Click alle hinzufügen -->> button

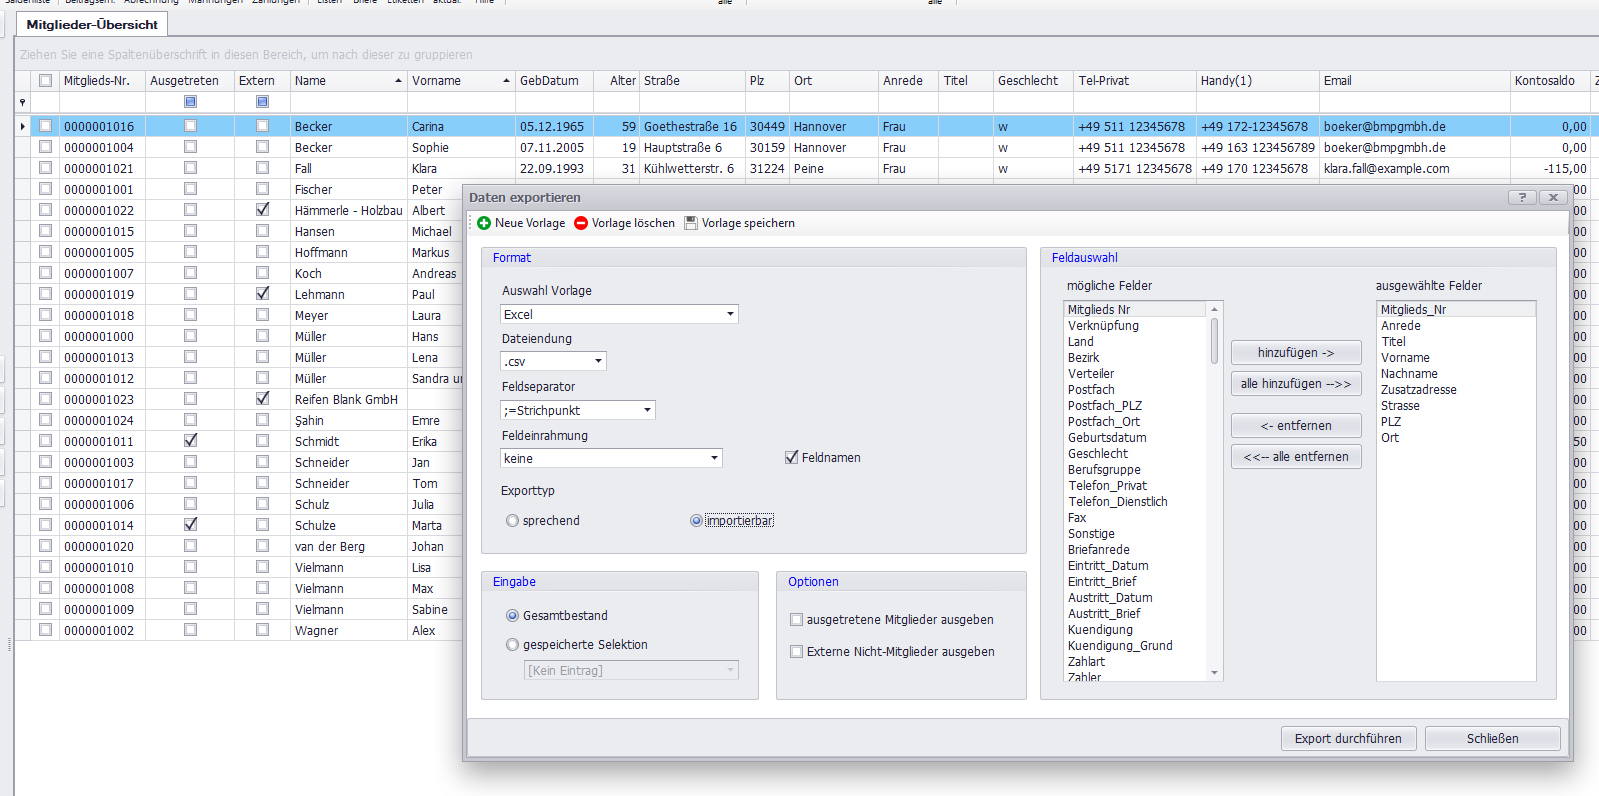click(x=1296, y=383)
